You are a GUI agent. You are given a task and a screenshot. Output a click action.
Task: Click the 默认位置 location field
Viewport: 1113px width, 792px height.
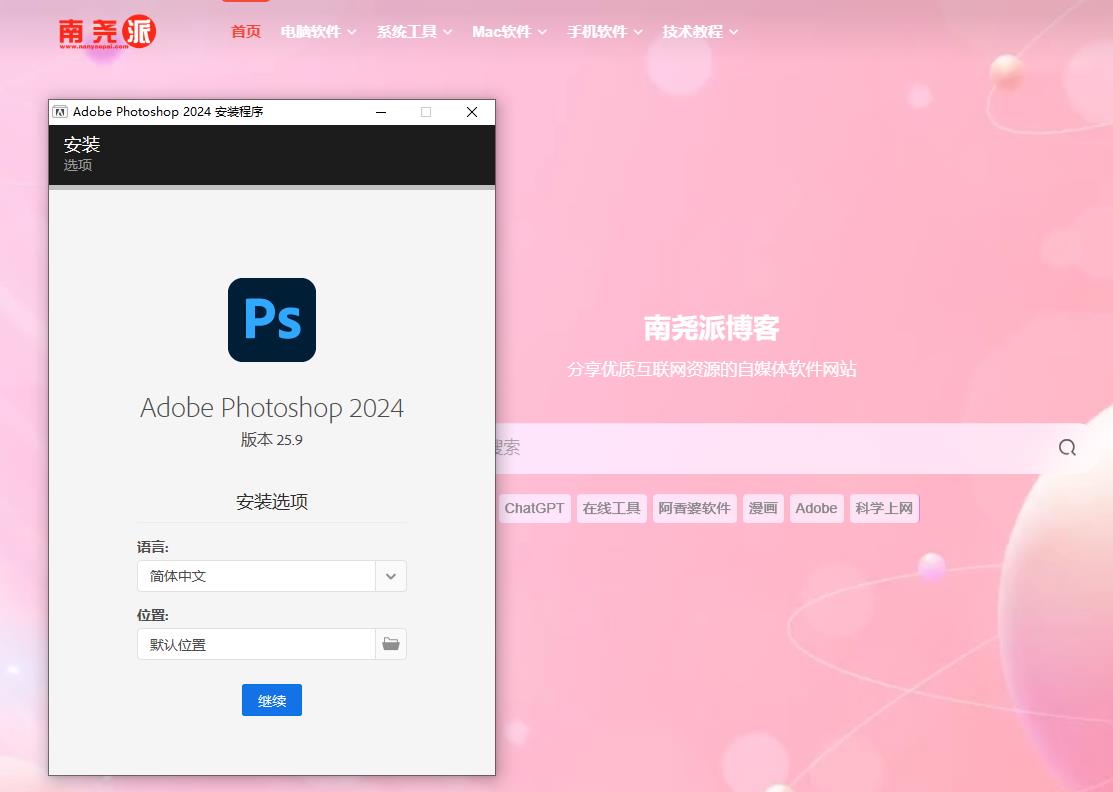(256, 644)
